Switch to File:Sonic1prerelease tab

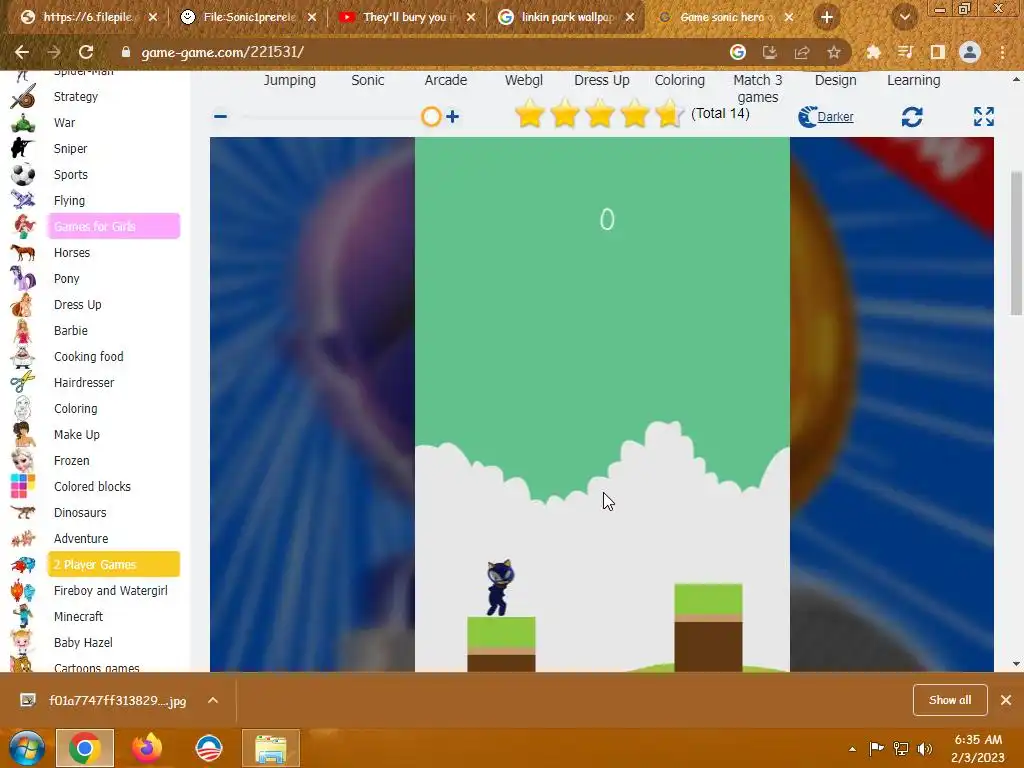pos(247,17)
